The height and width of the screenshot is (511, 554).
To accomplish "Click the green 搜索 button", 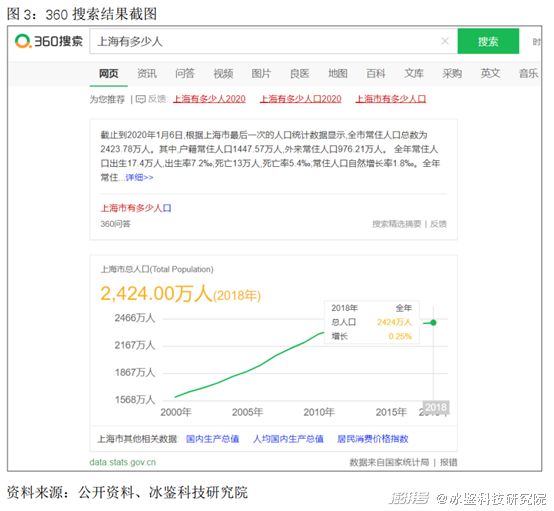I will [488, 41].
